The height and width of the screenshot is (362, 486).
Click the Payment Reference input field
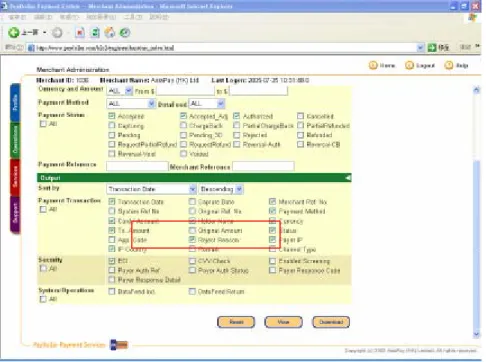(137, 166)
